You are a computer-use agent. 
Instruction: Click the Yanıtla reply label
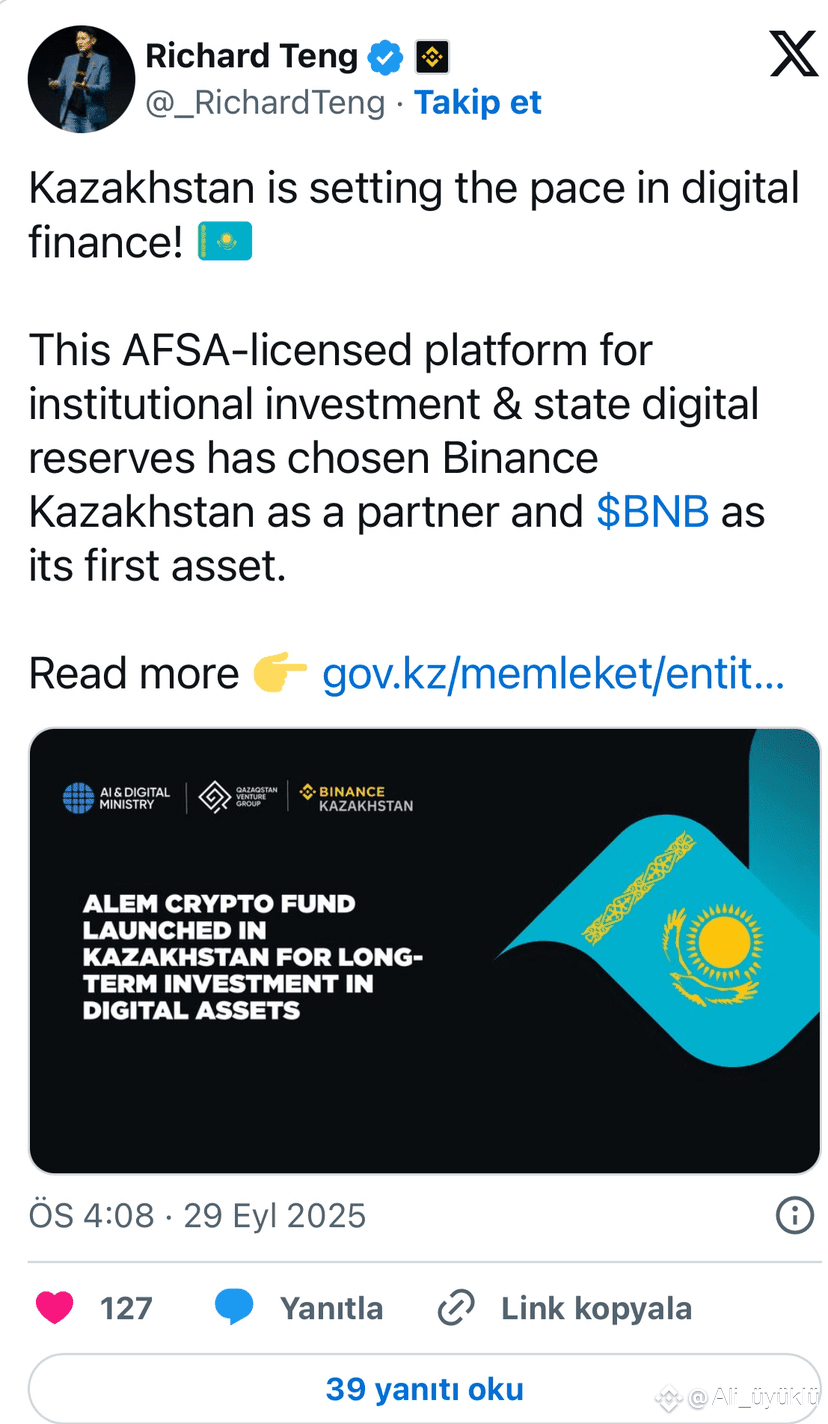coord(331,1308)
